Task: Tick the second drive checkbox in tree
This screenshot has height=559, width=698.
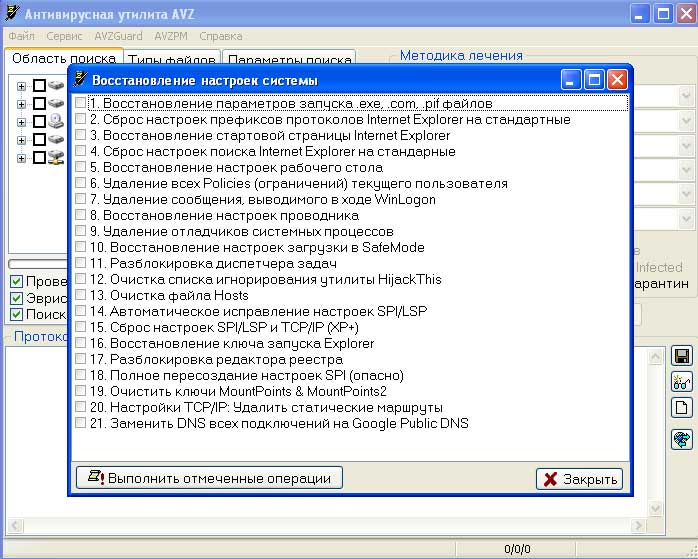Action: pos(39,103)
